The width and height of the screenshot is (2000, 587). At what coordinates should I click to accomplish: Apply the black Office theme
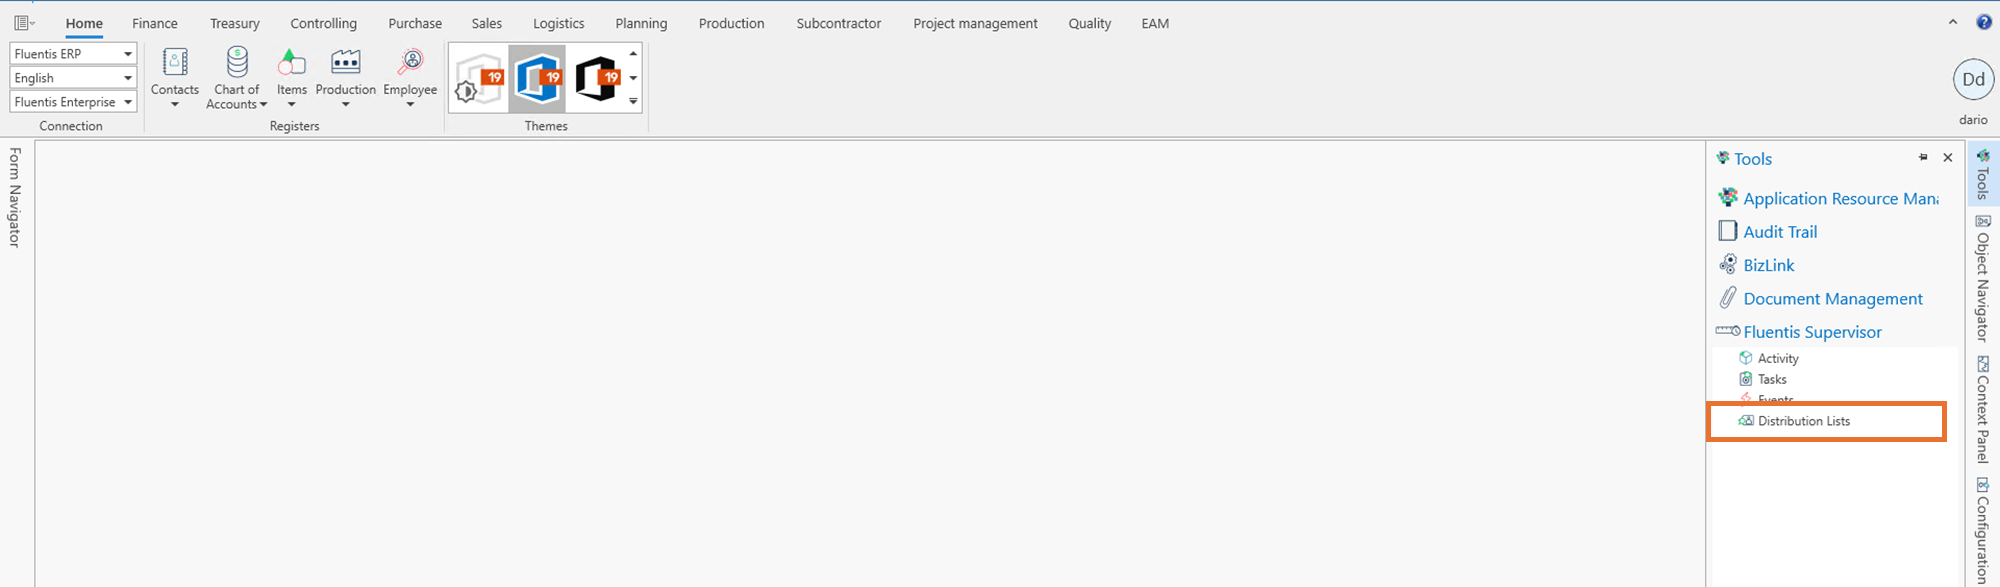pyautogui.click(x=597, y=78)
